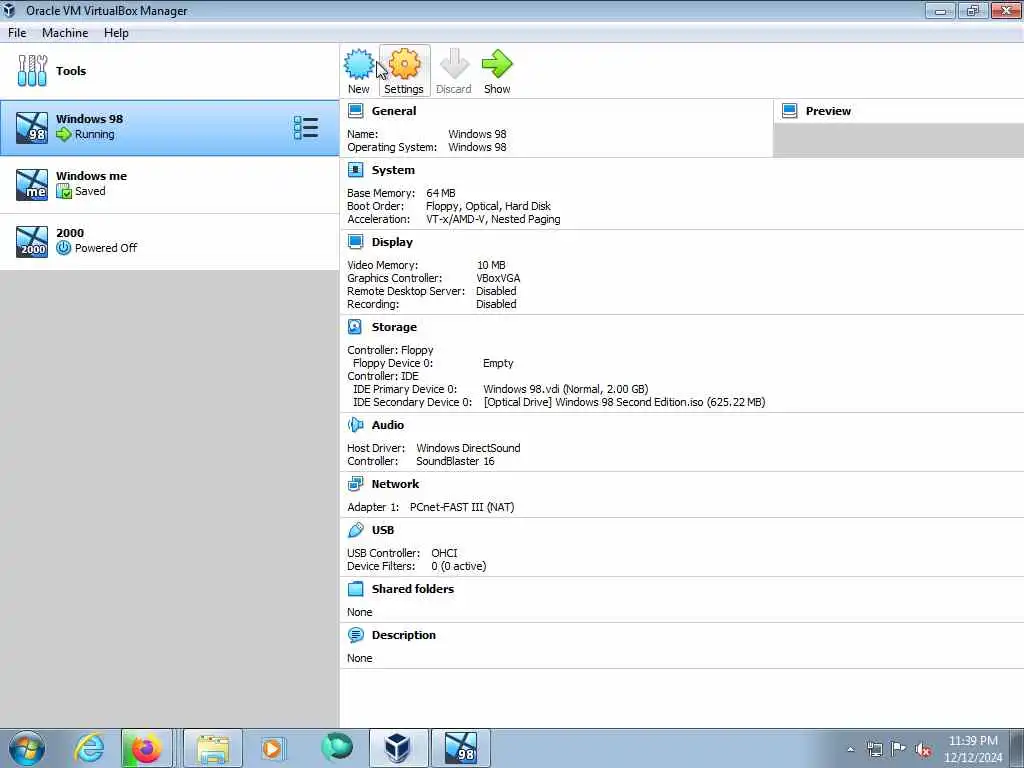1024x768 pixels.
Task: Open the Storage settings heading link
Action: (x=394, y=327)
